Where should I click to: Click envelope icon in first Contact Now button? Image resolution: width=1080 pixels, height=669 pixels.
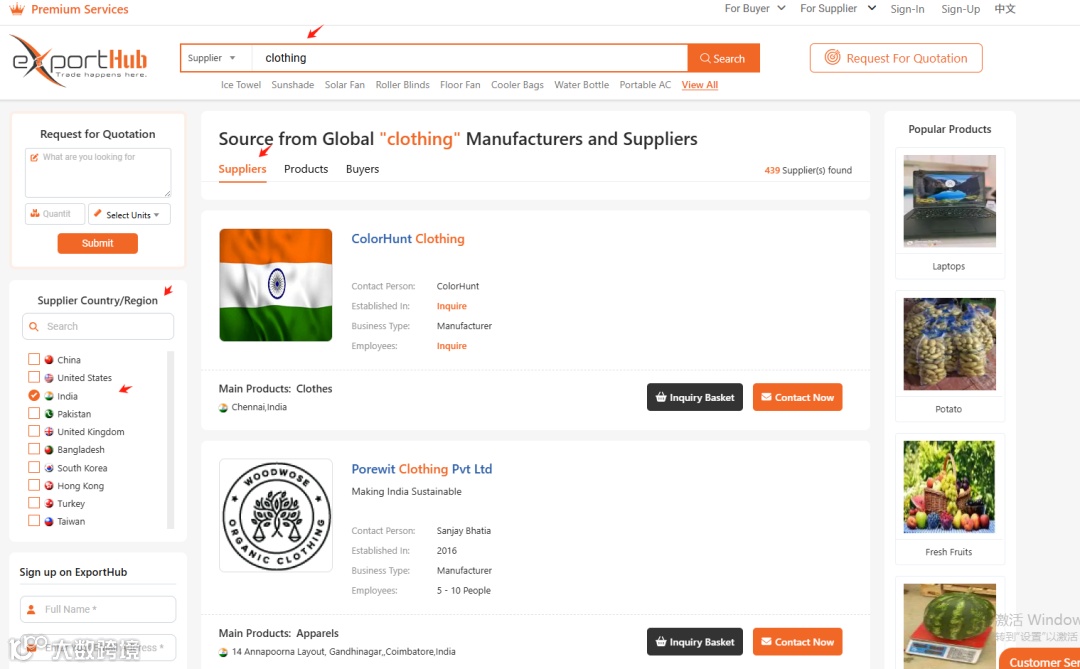(x=766, y=397)
